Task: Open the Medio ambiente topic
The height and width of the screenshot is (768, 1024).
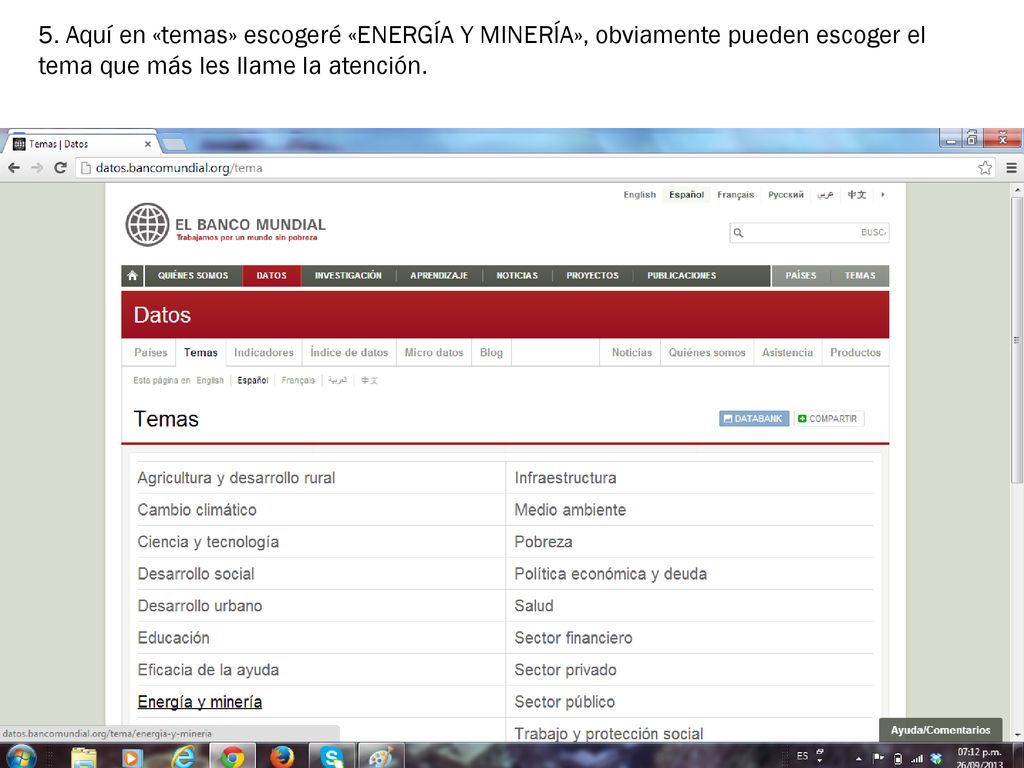Action: pyautogui.click(x=570, y=510)
